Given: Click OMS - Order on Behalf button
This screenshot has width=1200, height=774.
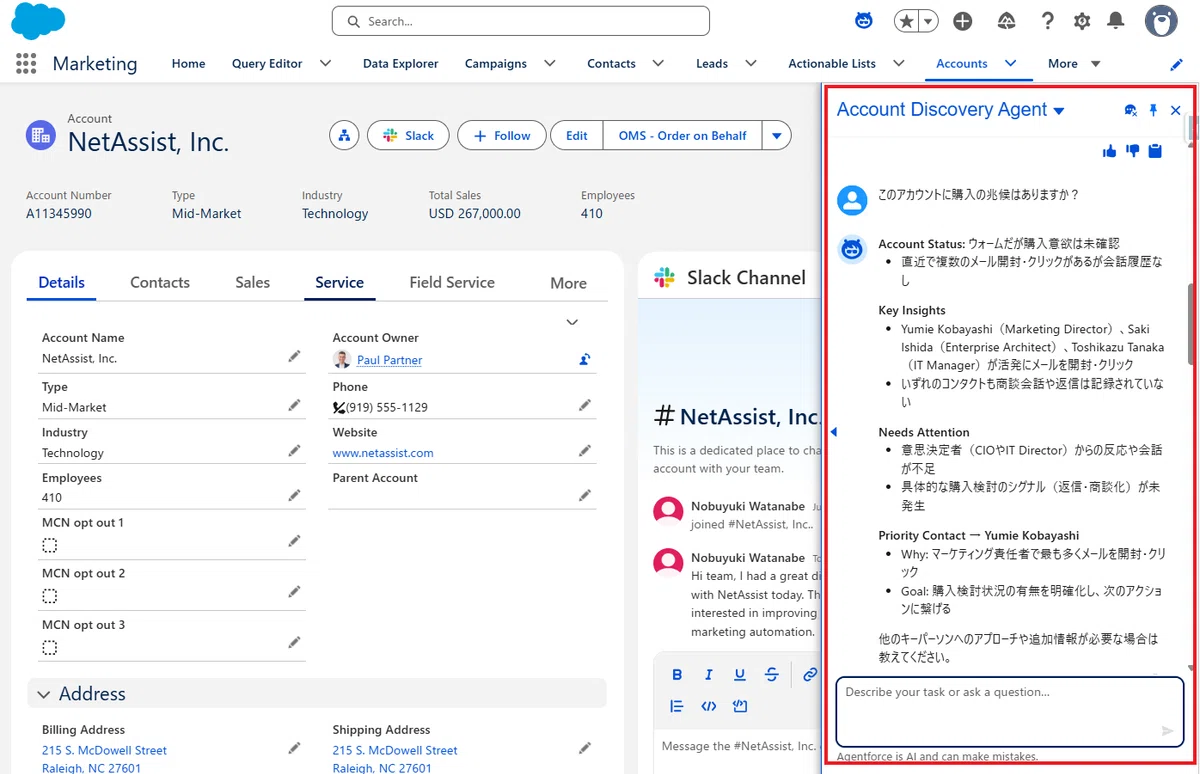Looking at the screenshot, I should (682, 135).
